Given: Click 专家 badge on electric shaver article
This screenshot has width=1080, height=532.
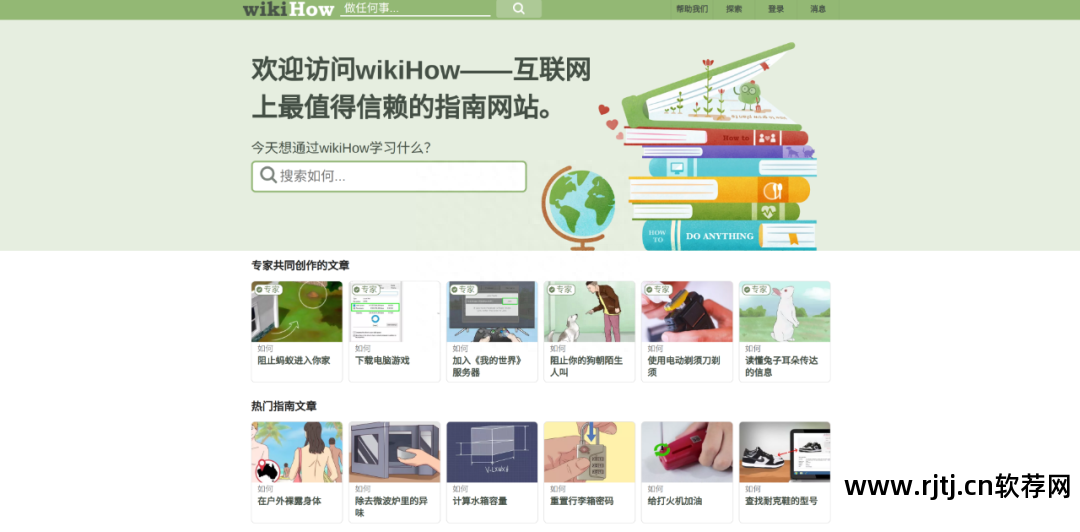Looking at the screenshot, I should tap(658, 289).
